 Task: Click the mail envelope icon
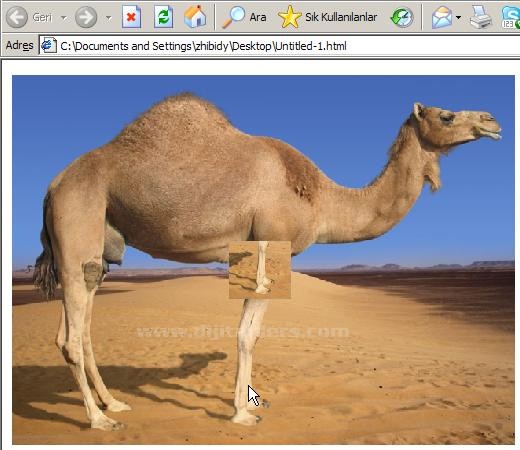pos(442,17)
